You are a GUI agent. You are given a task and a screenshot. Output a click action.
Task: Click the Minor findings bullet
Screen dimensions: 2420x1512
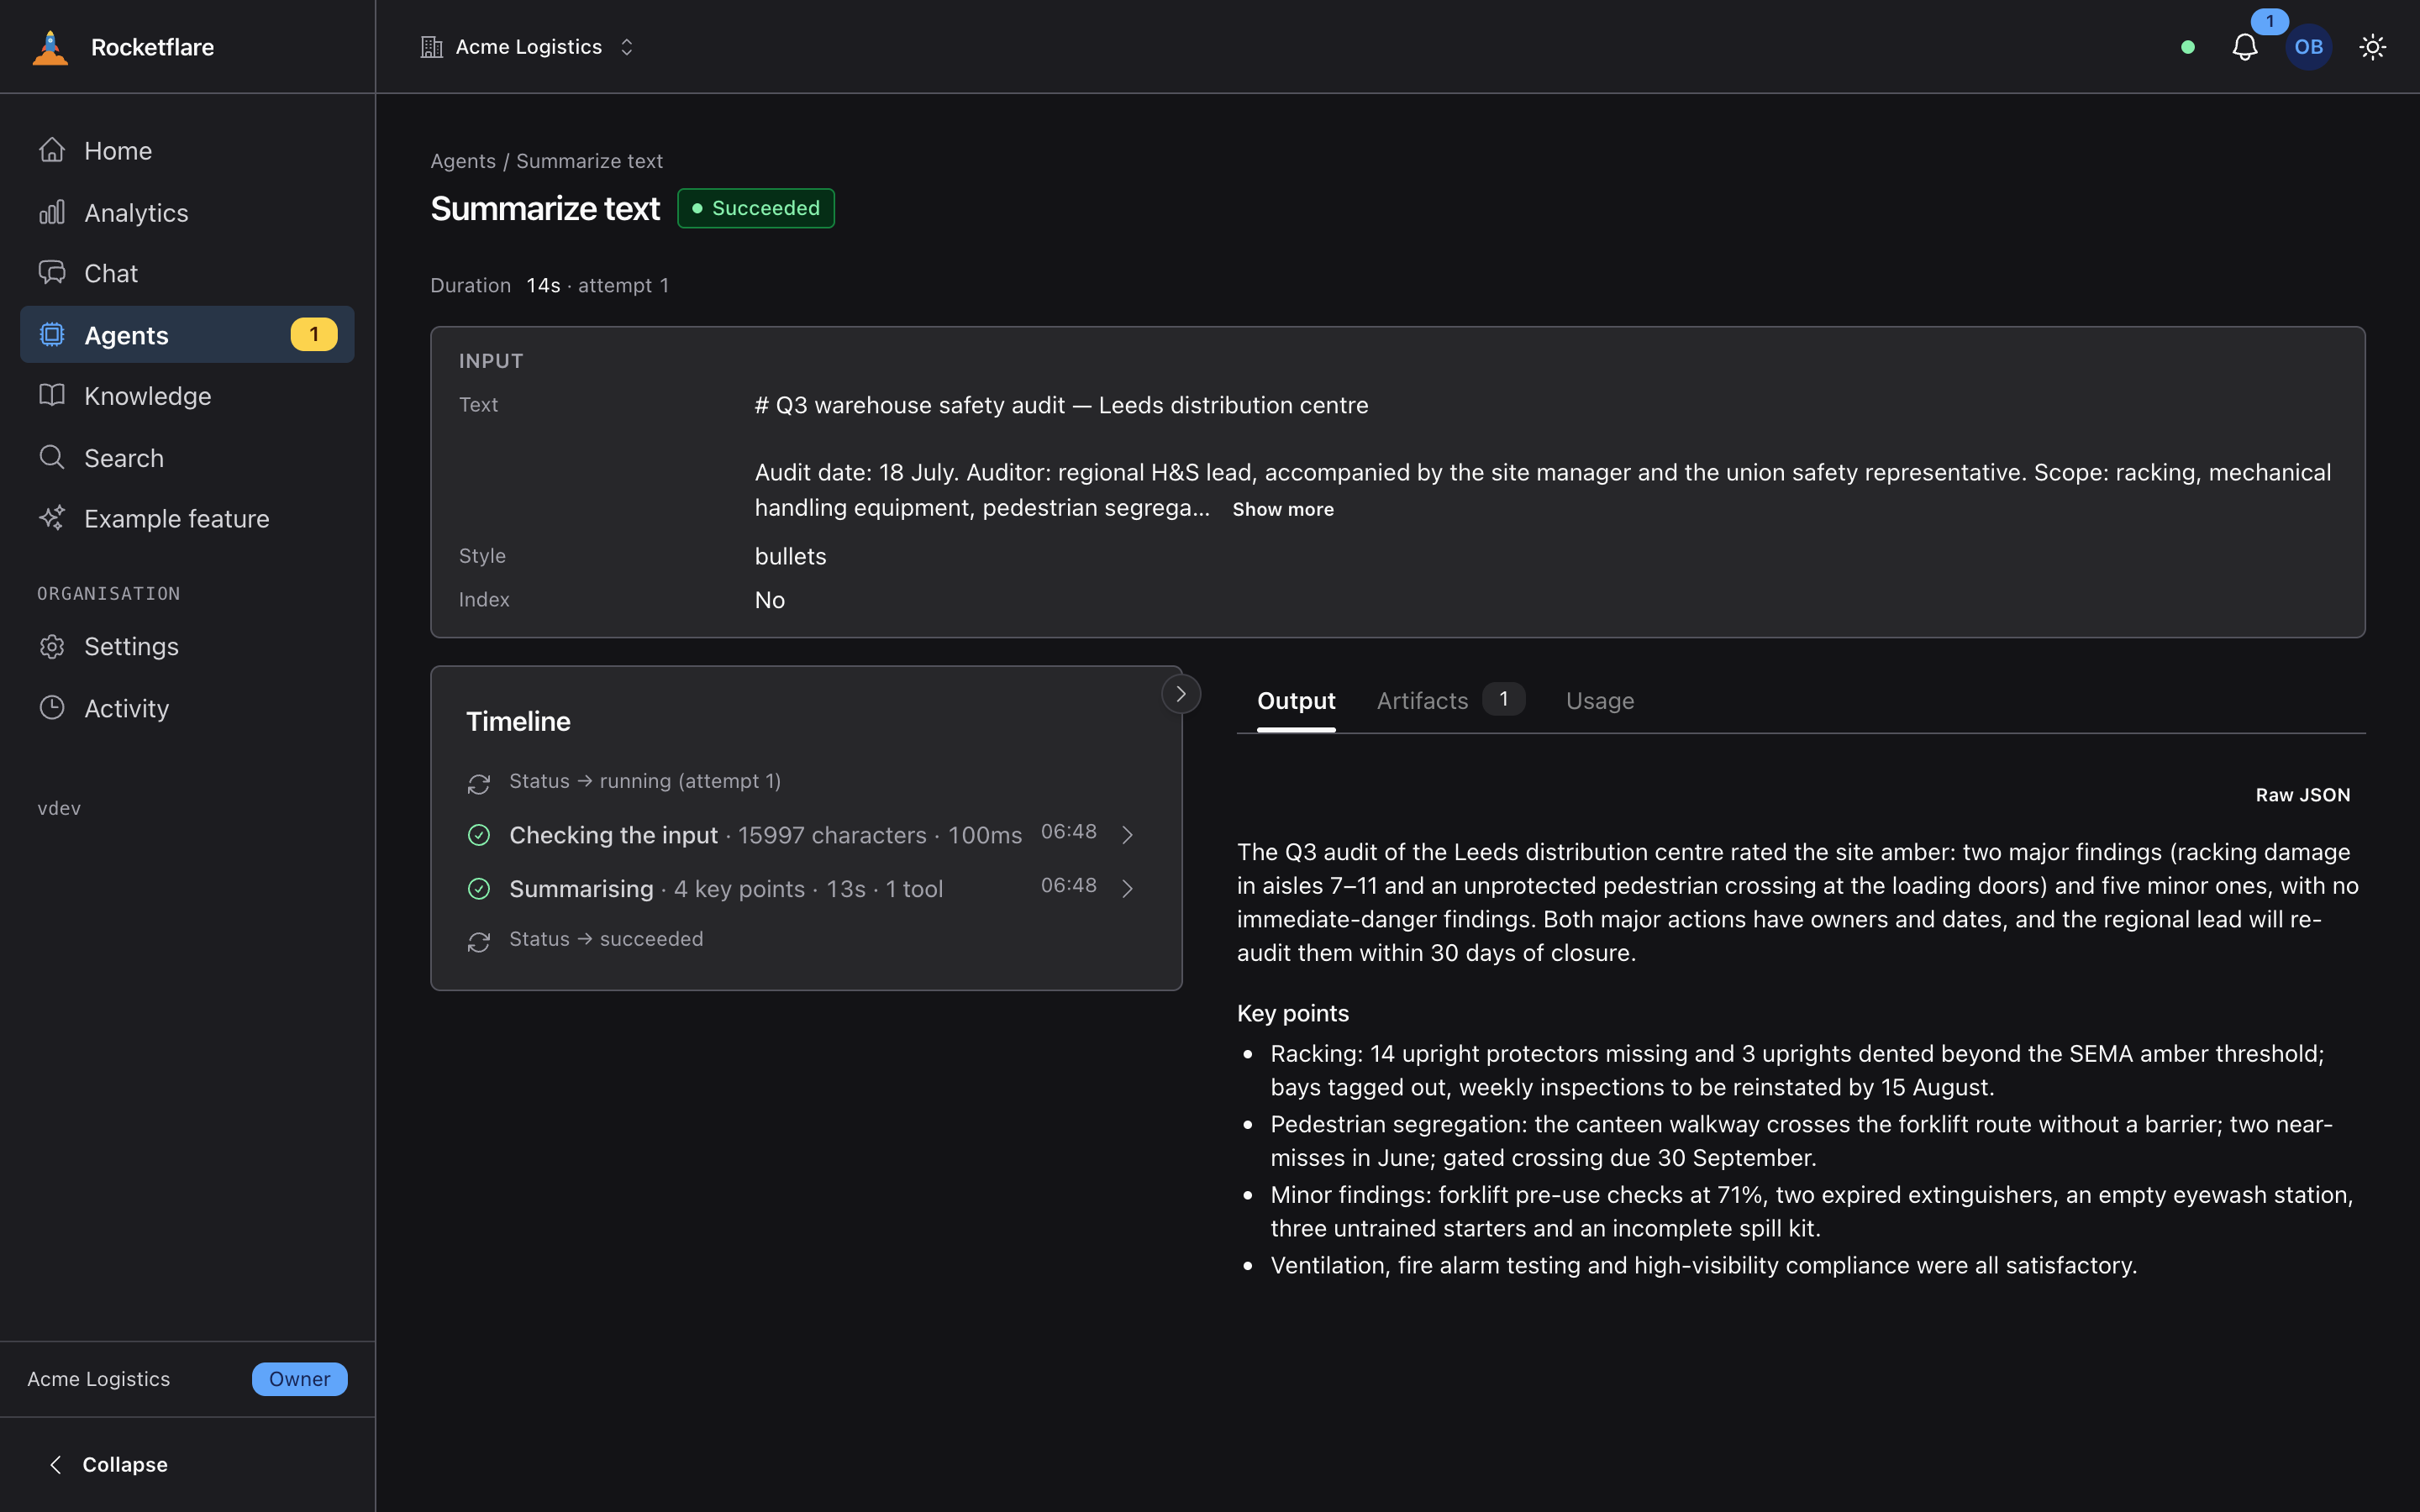point(1811,1211)
